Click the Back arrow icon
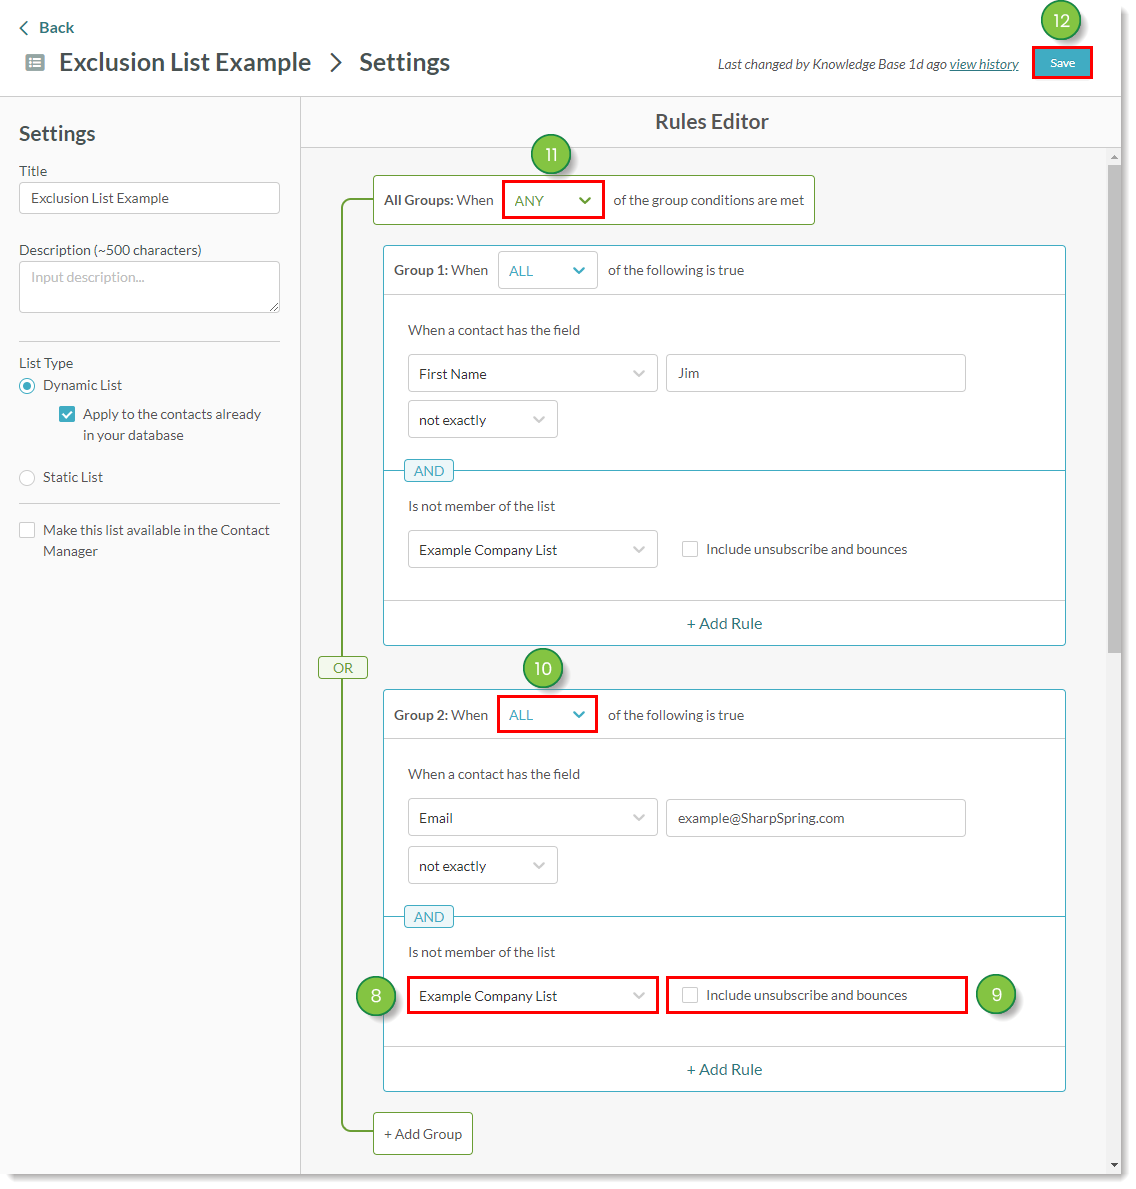Viewport: 1136px width, 1189px height. pyautogui.click(x=24, y=28)
